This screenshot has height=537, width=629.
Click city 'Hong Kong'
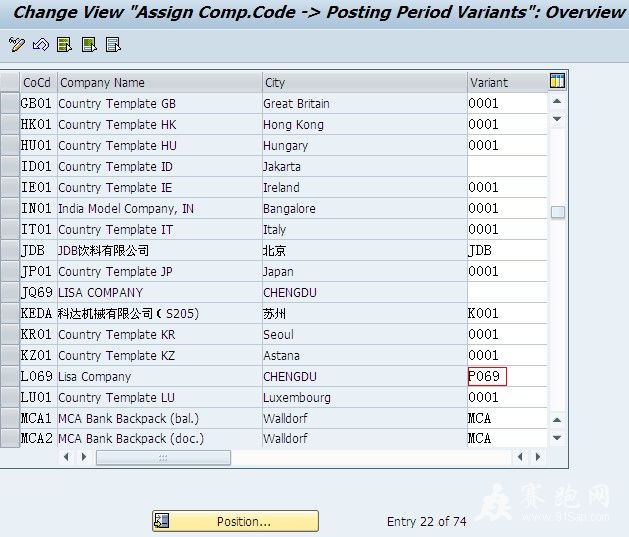[x=293, y=125]
